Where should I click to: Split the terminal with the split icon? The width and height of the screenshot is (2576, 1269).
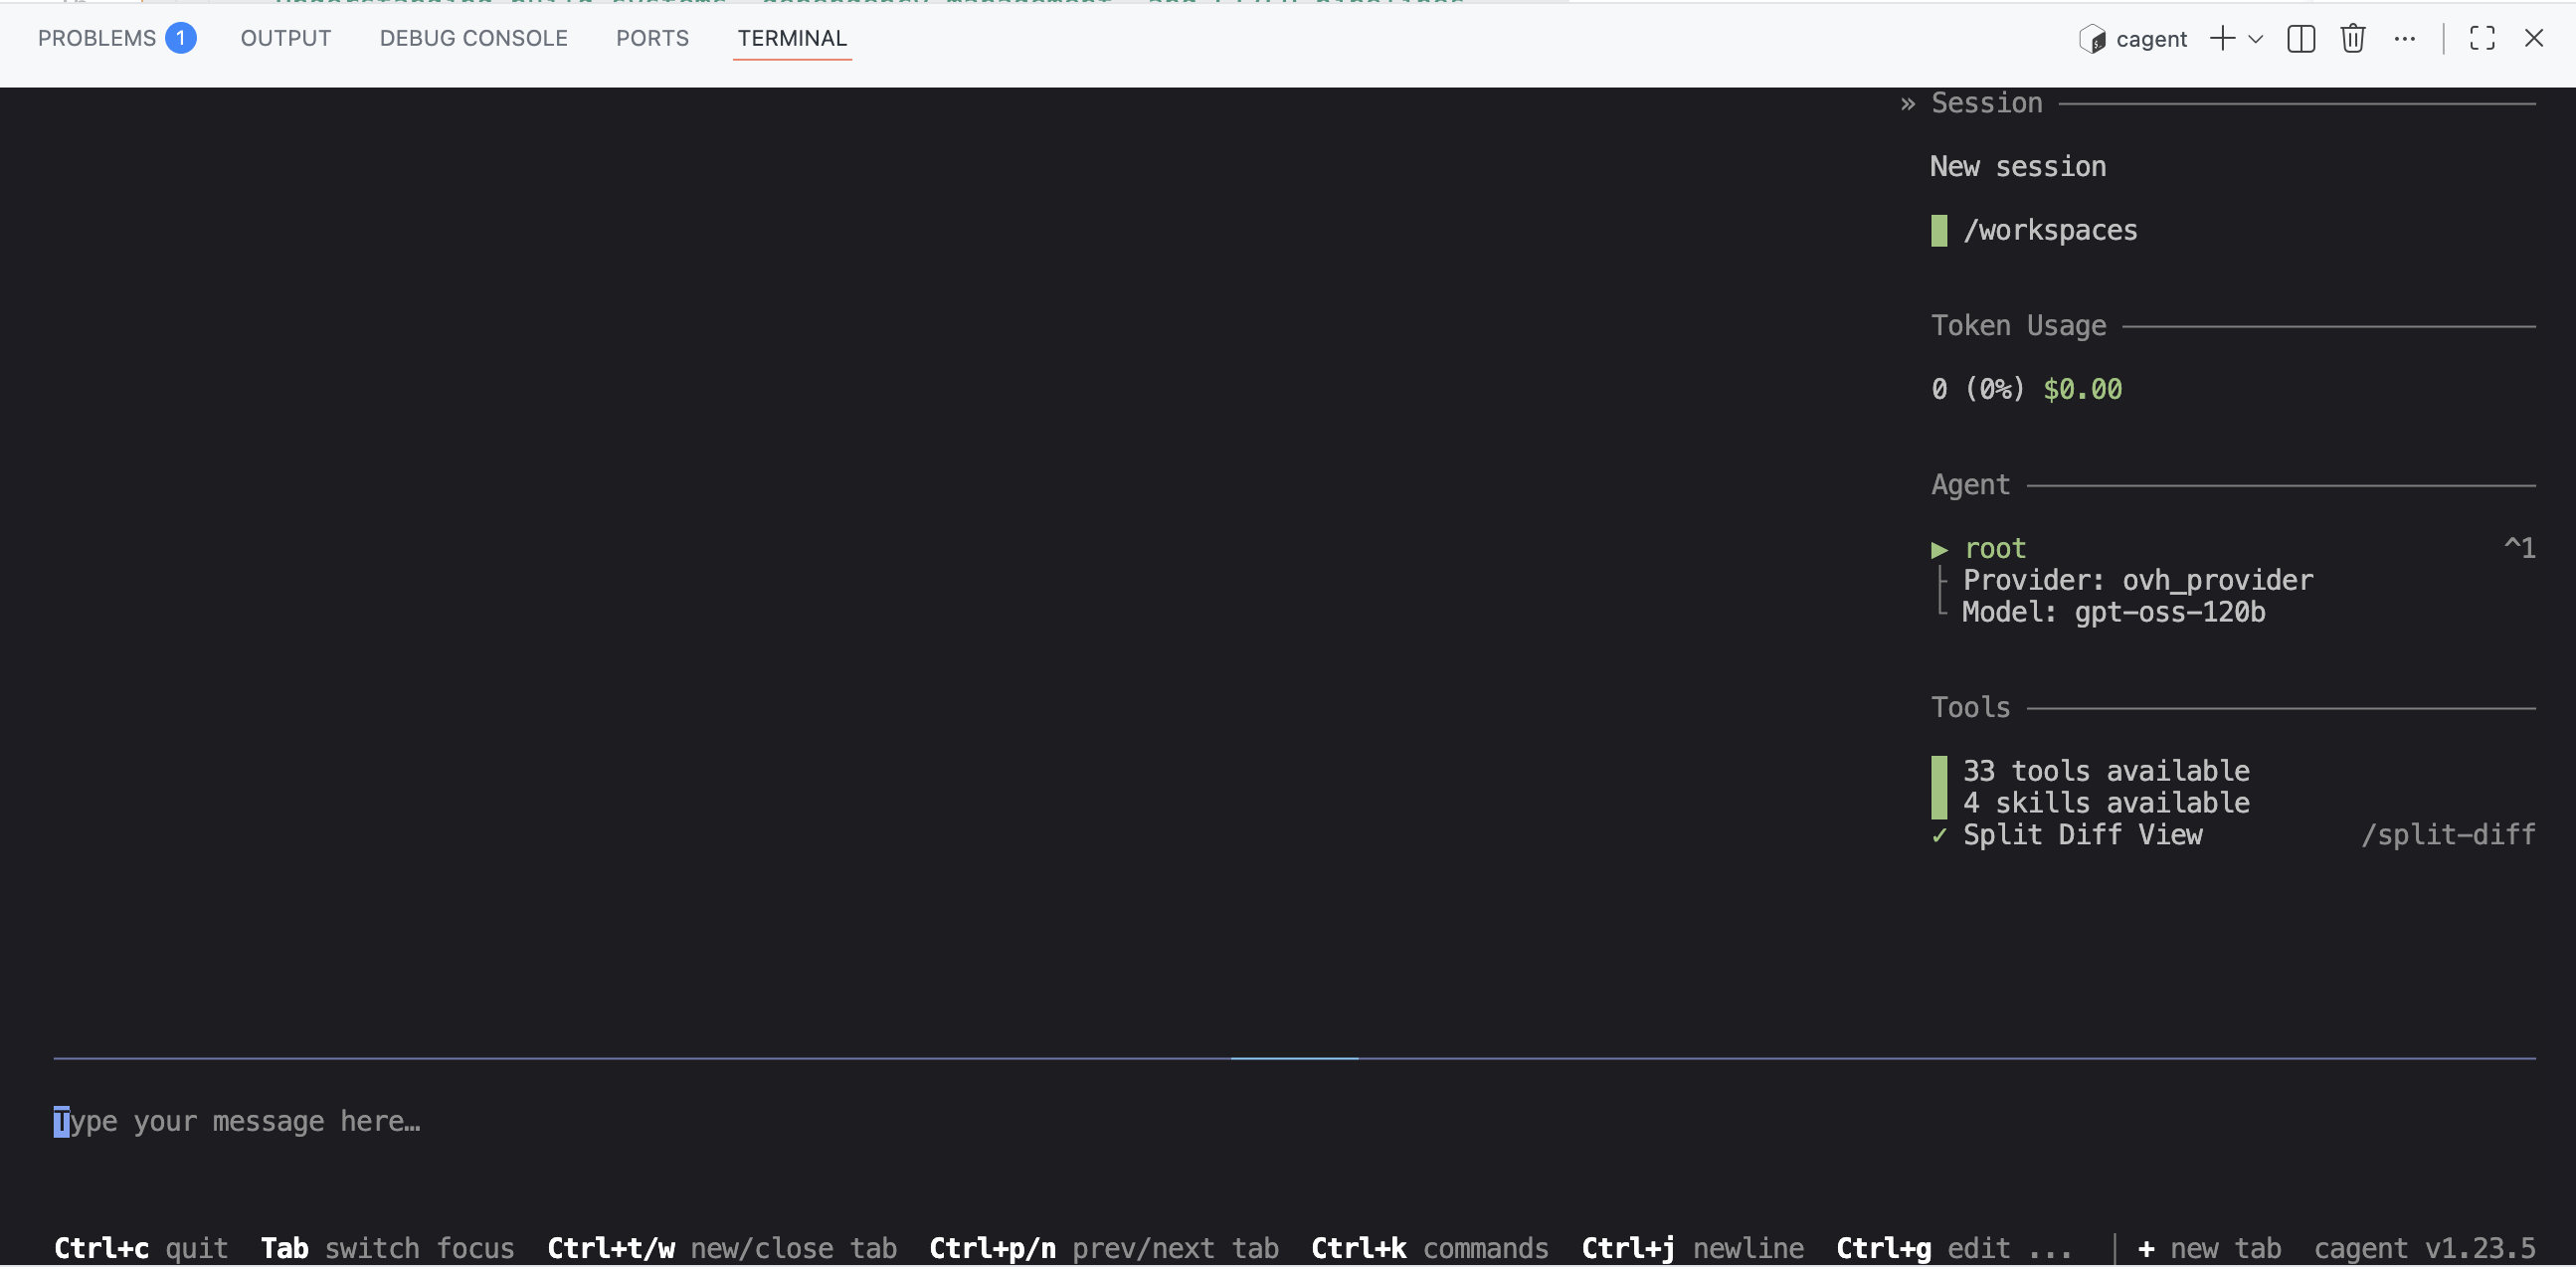coord(2300,39)
